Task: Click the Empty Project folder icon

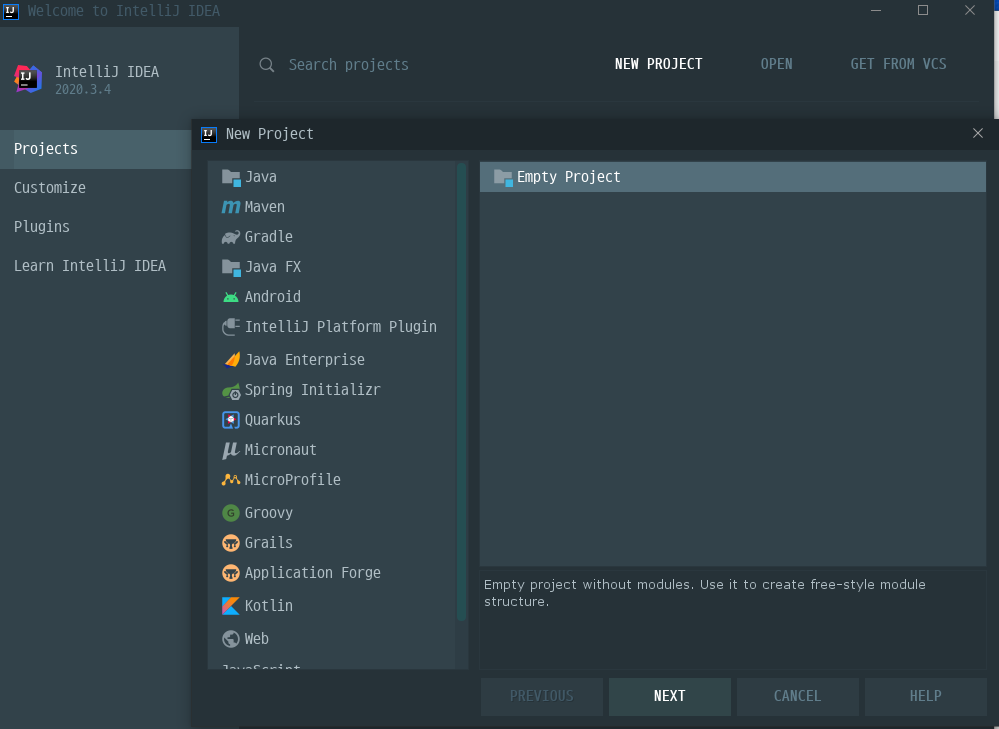Action: pyautogui.click(x=503, y=178)
